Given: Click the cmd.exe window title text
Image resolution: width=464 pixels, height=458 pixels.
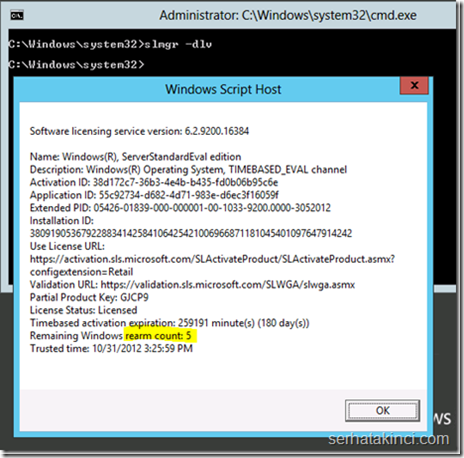Looking at the screenshot, I should tap(288, 15).
